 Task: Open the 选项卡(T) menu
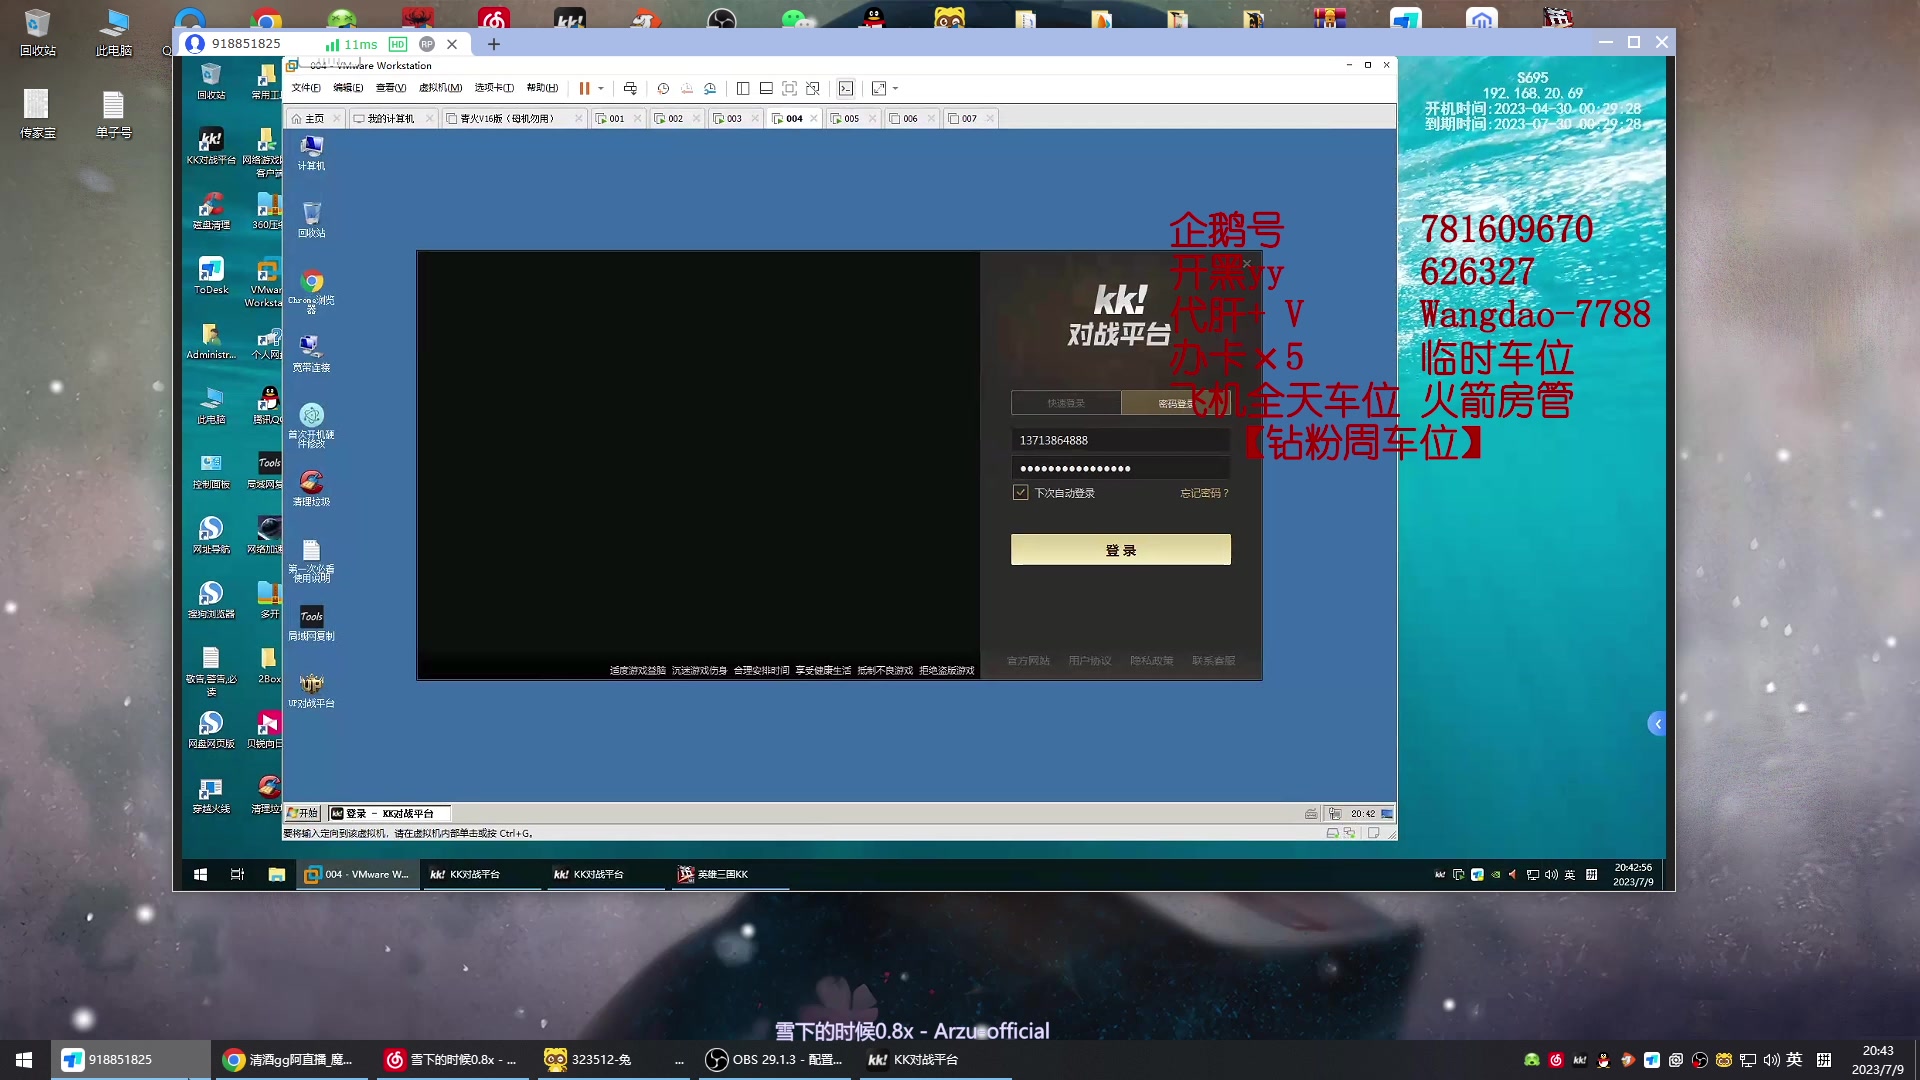click(494, 88)
